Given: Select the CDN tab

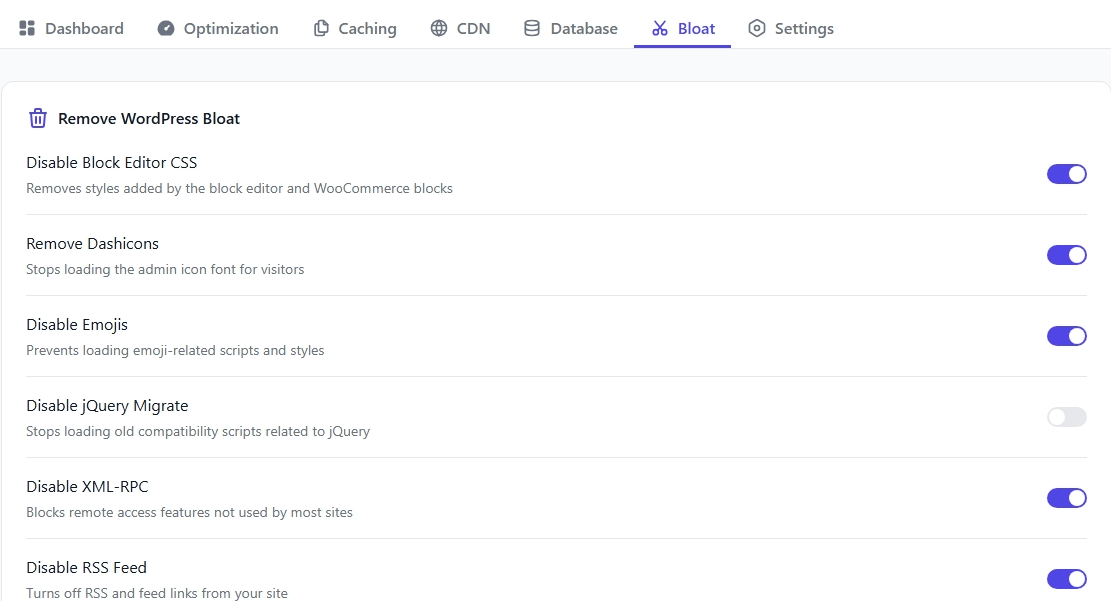Looking at the screenshot, I should click(x=461, y=28).
